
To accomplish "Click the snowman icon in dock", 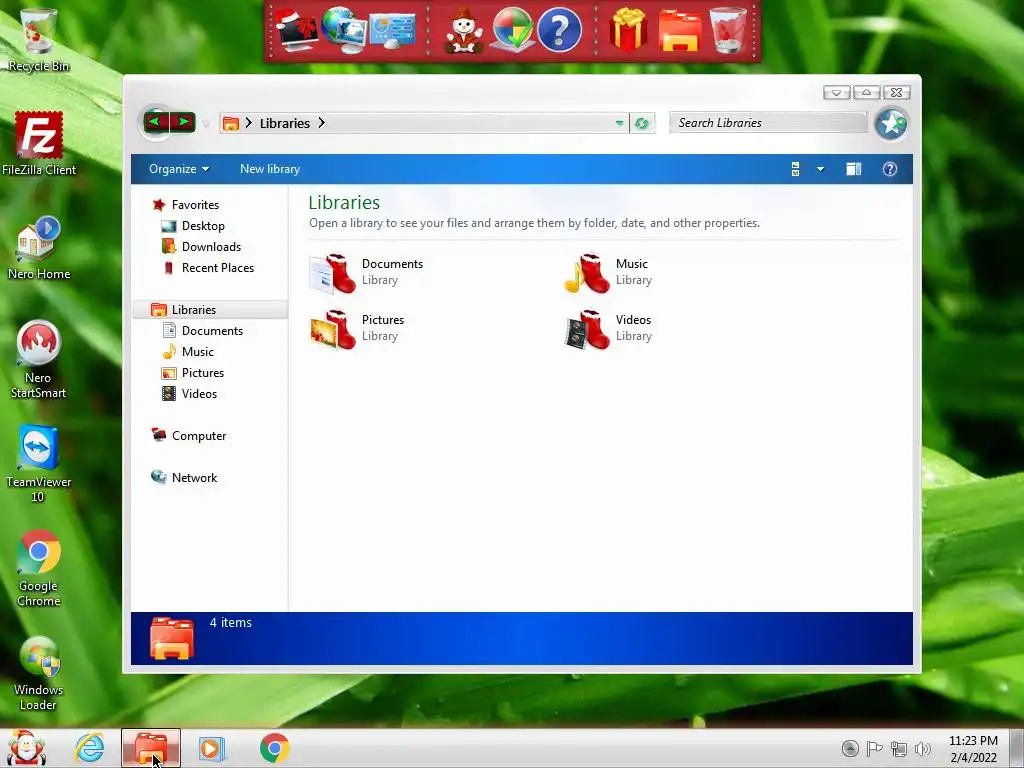I will [464, 31].
